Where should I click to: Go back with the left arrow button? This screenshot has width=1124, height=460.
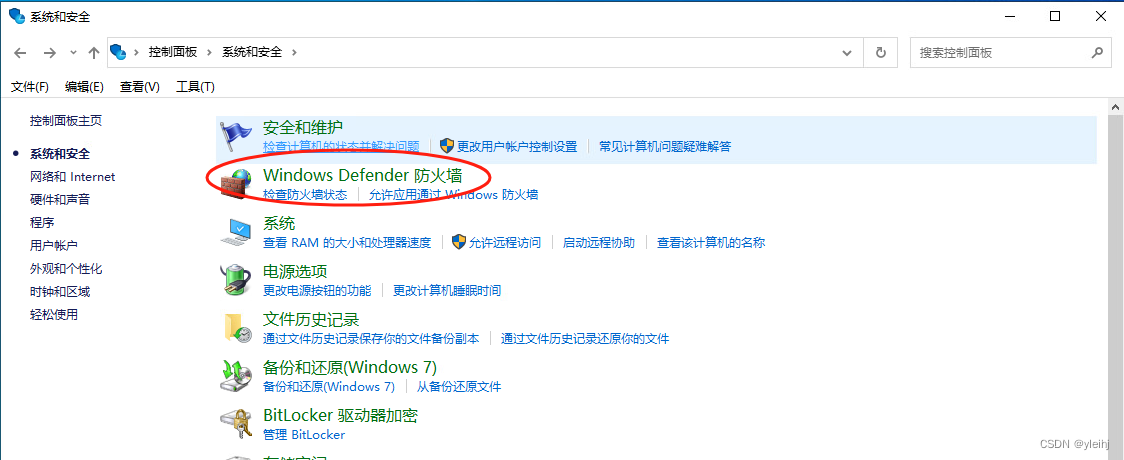click(x=20, y=52)
